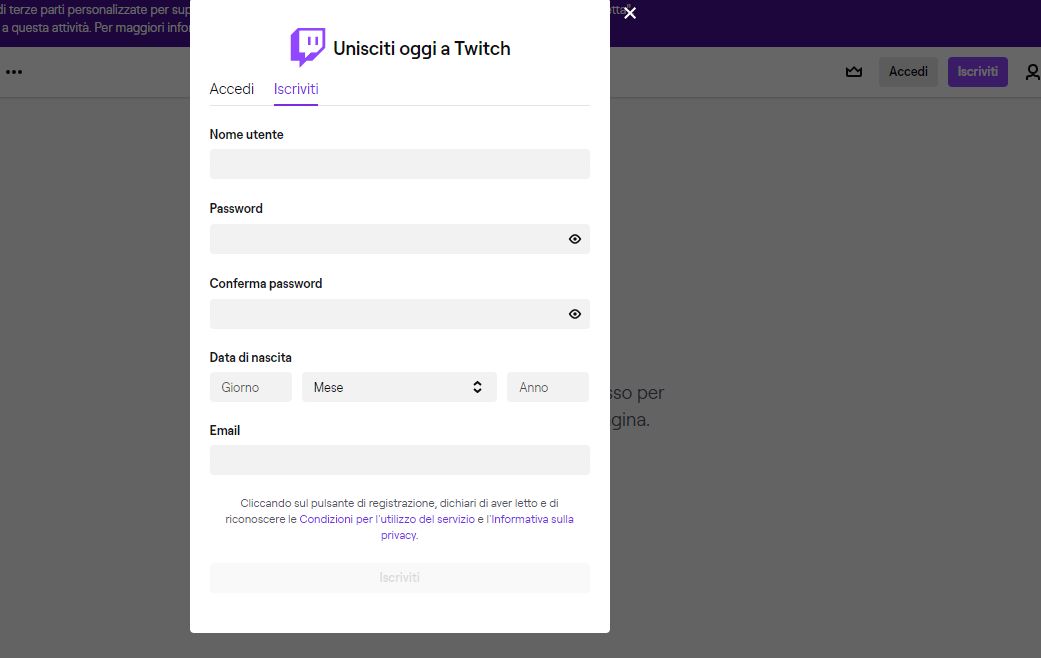Click the Twitch logo in the signup dialog
The image size is (1041, 658).
pyautogui.click(x=307, y=48)
